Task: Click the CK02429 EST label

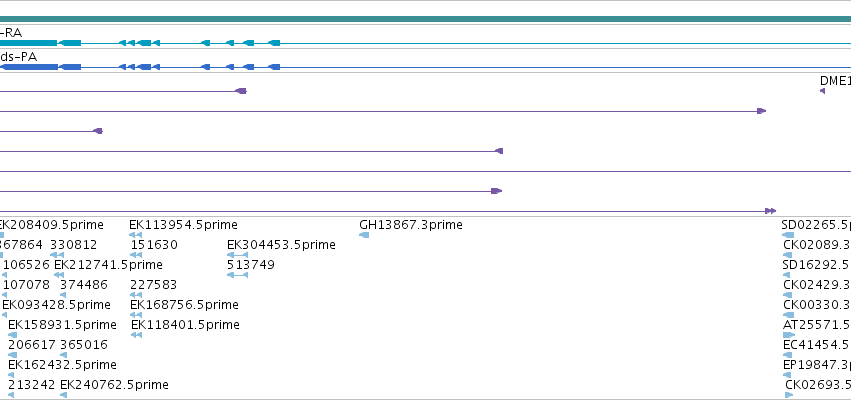Action: [x=817, y=285]
